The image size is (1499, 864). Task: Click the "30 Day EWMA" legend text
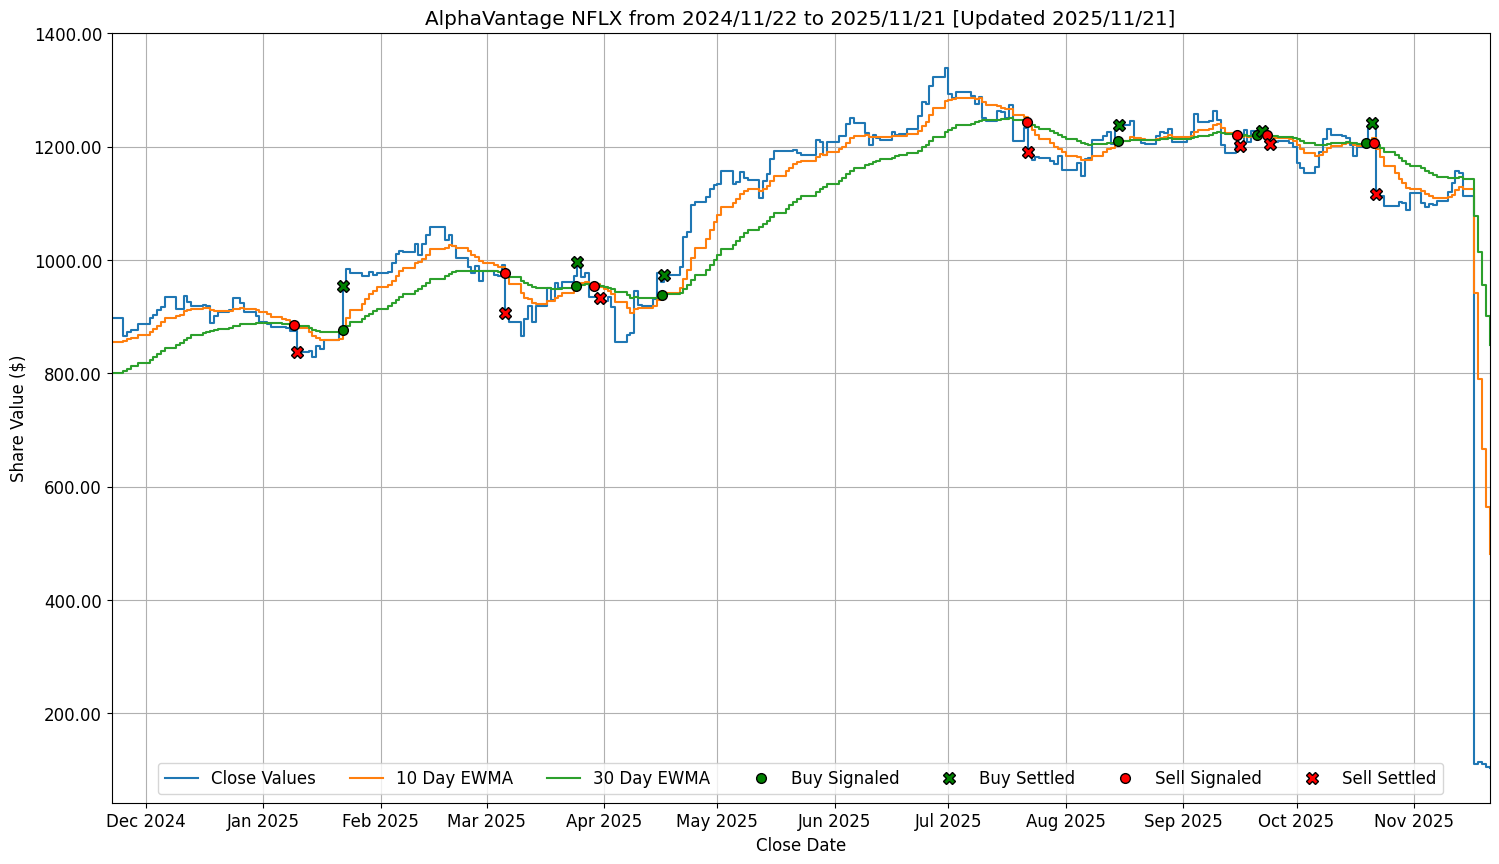651,778
